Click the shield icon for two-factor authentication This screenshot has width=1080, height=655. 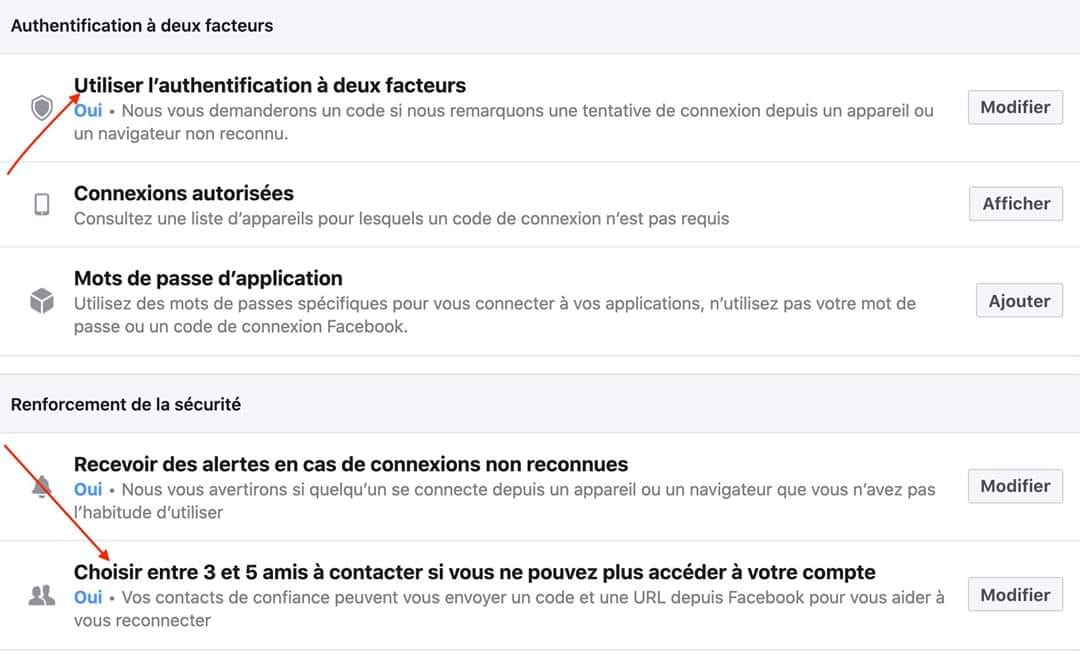42,108
